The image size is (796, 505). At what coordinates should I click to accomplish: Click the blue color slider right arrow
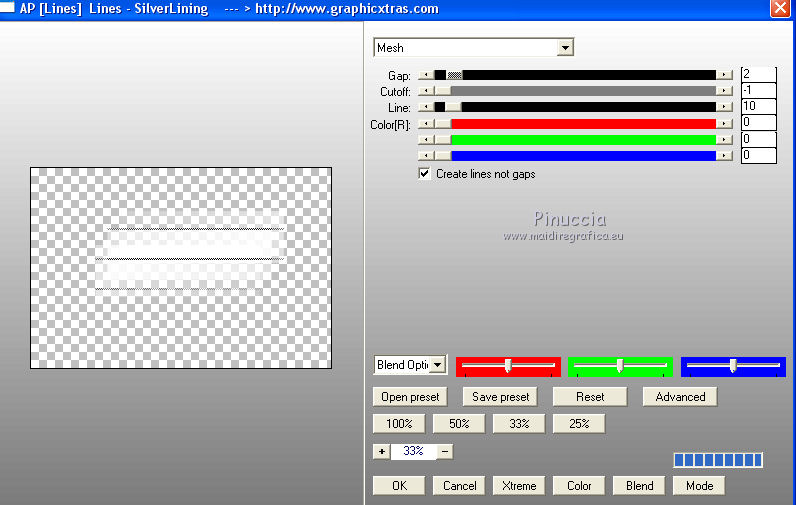(x=724, y=156)
